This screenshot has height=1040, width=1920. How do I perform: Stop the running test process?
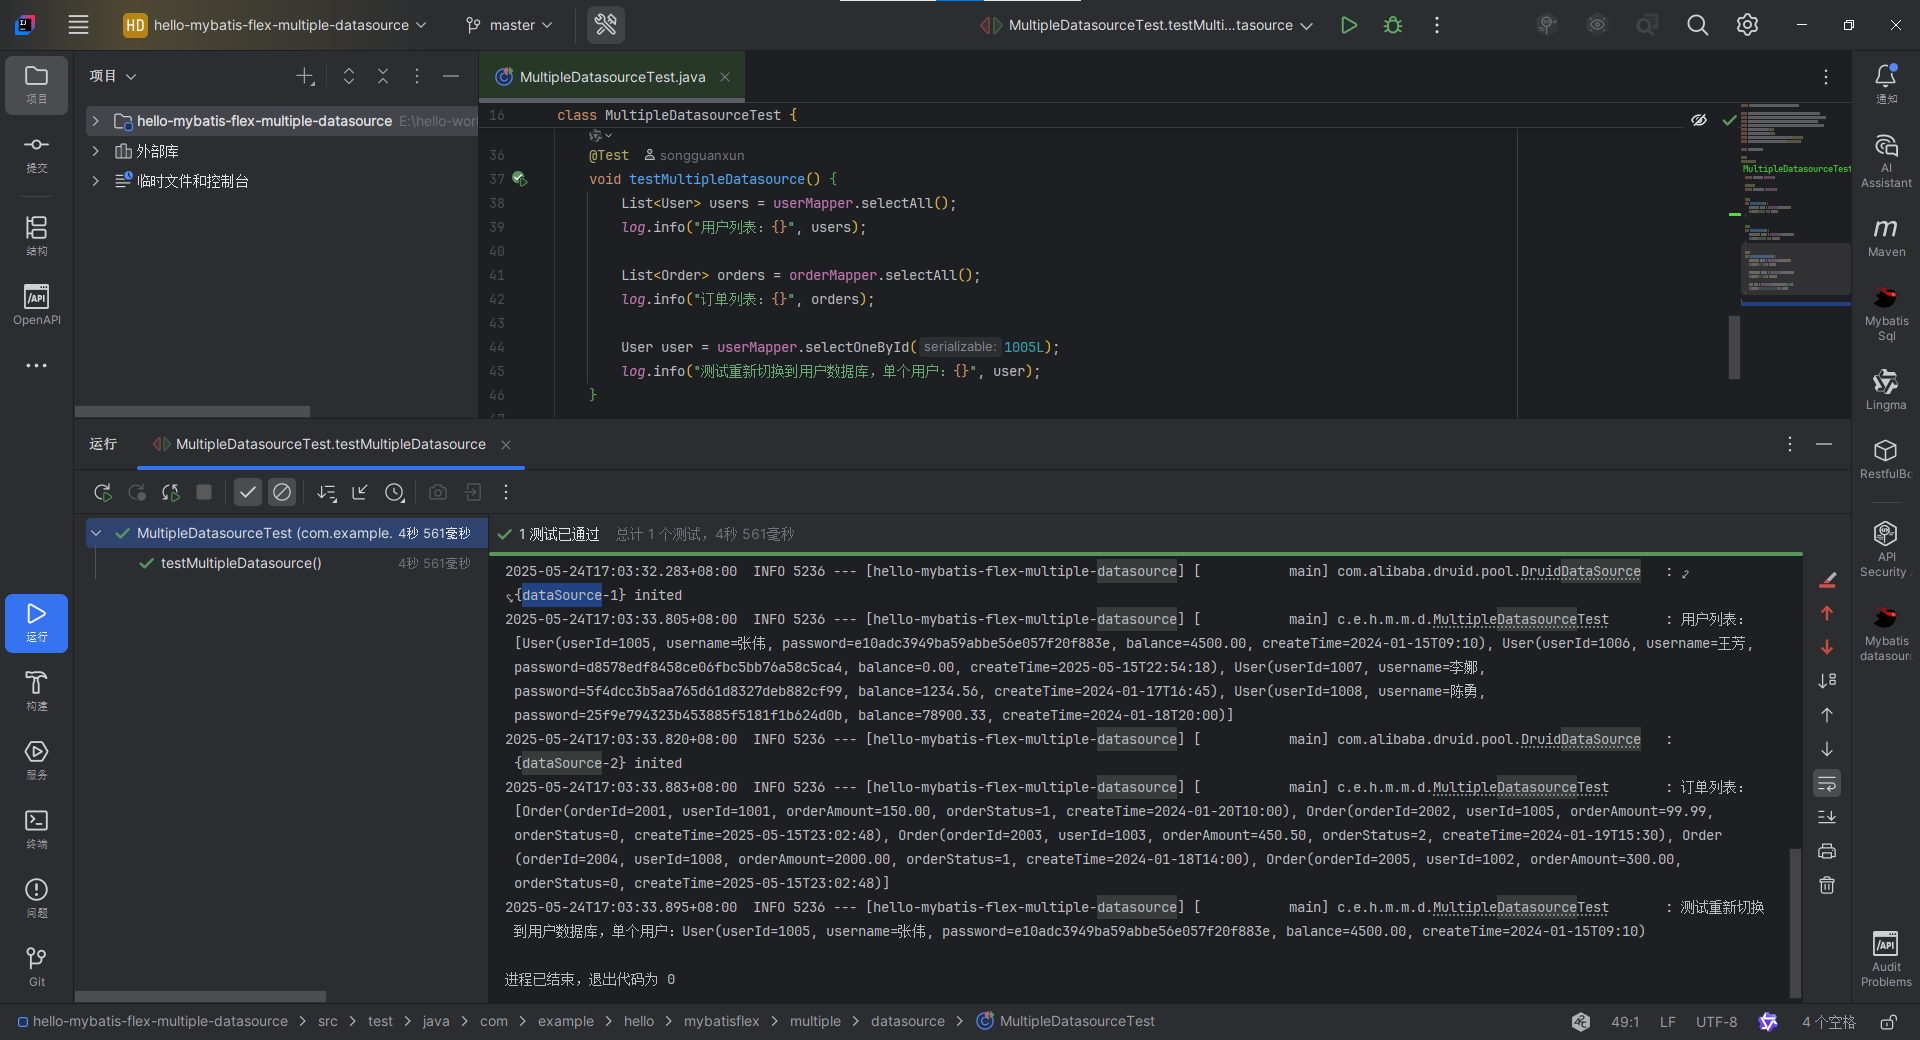pos(204,492)
